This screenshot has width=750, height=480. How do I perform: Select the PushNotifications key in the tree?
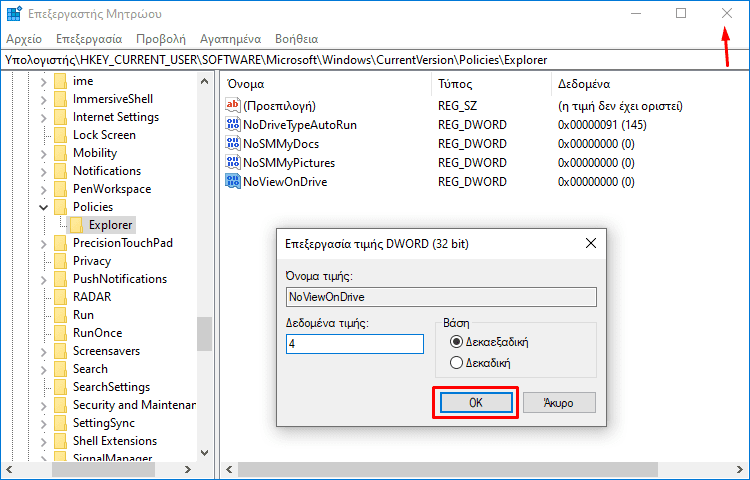tap(120, 279)
